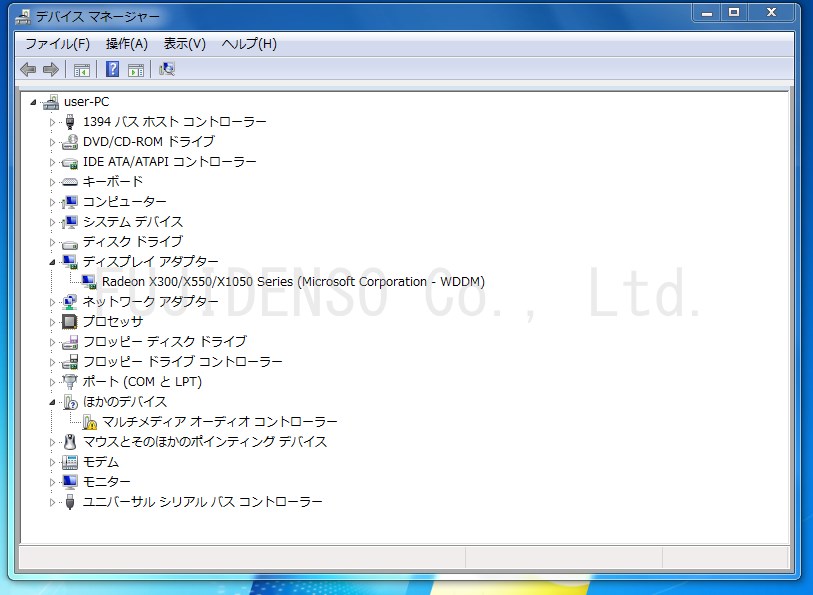
Task: Click the プロセッサ chip icon
Action: 69,322
